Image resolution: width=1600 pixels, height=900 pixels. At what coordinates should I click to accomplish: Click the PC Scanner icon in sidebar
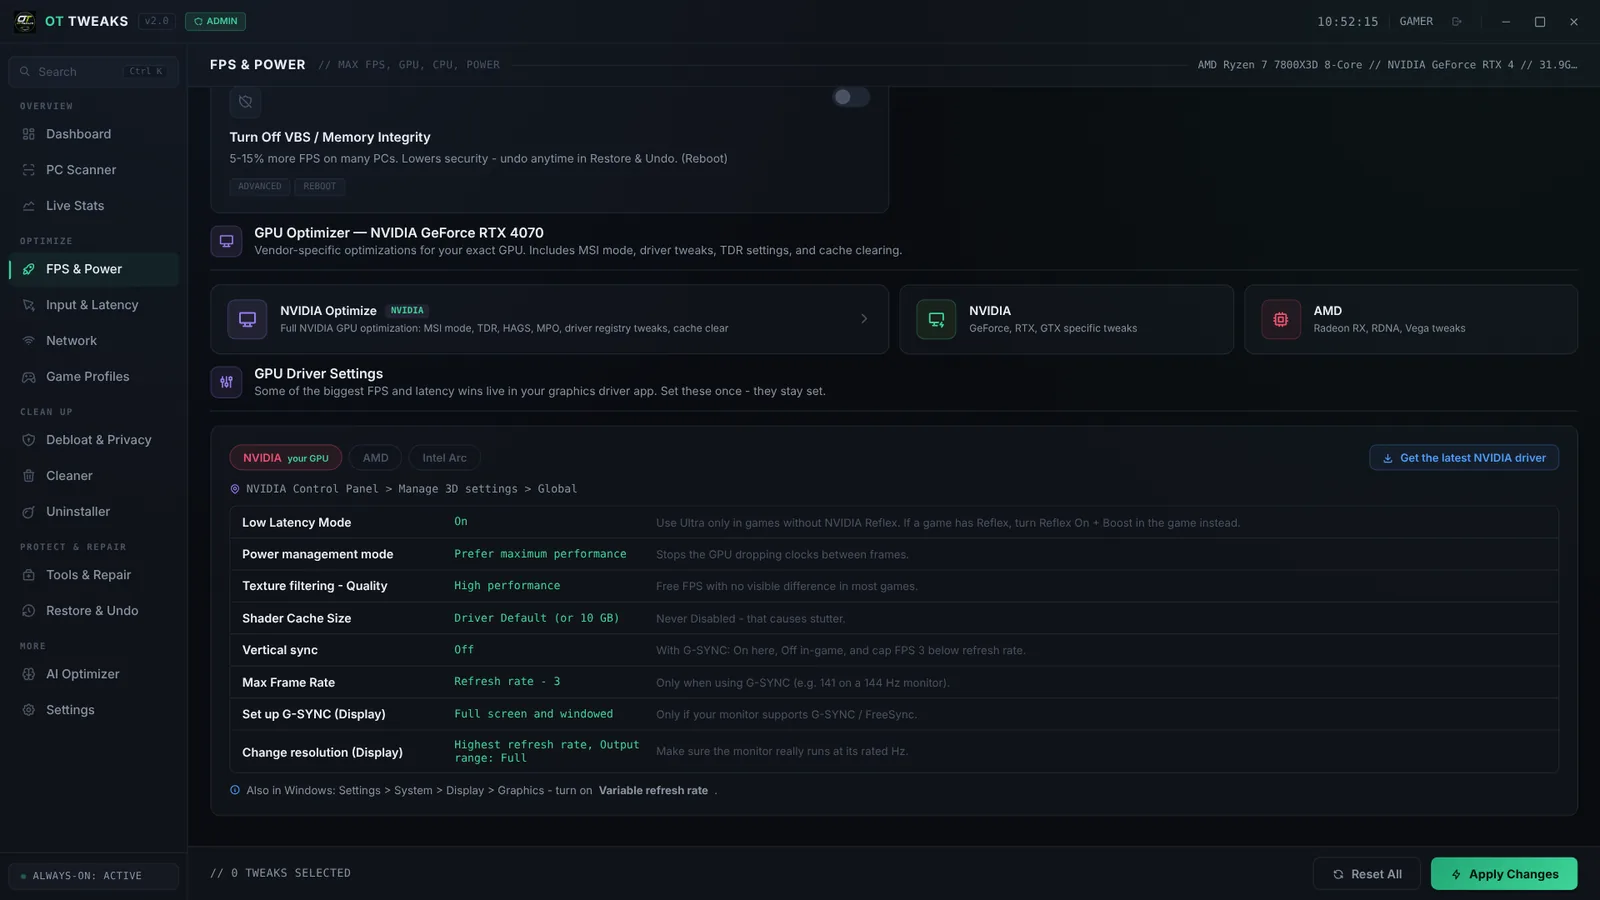click(x=29, y=170)
